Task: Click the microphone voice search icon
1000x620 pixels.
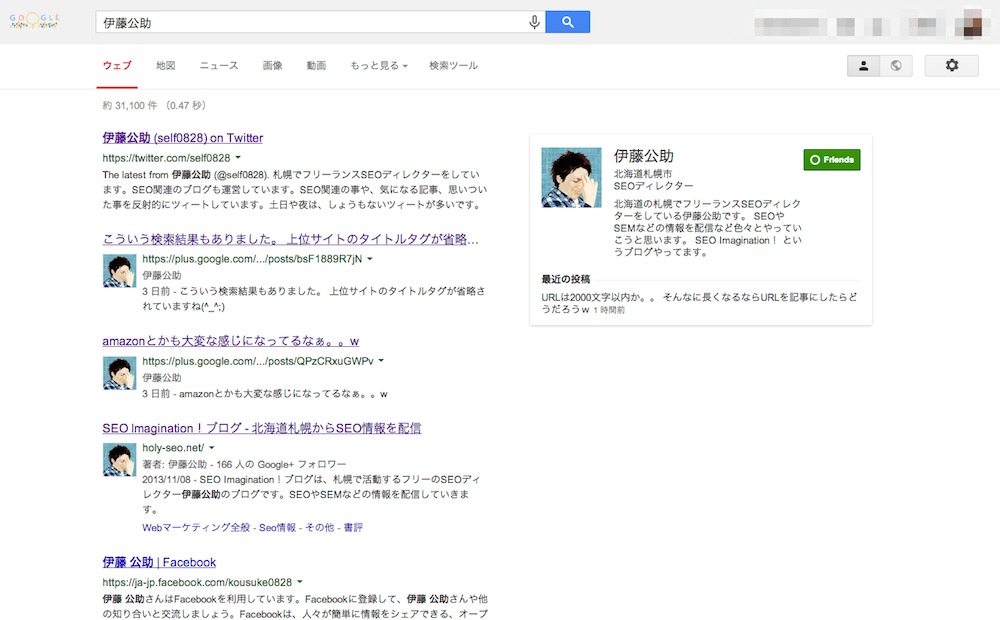Action: [x=535, y=22]
